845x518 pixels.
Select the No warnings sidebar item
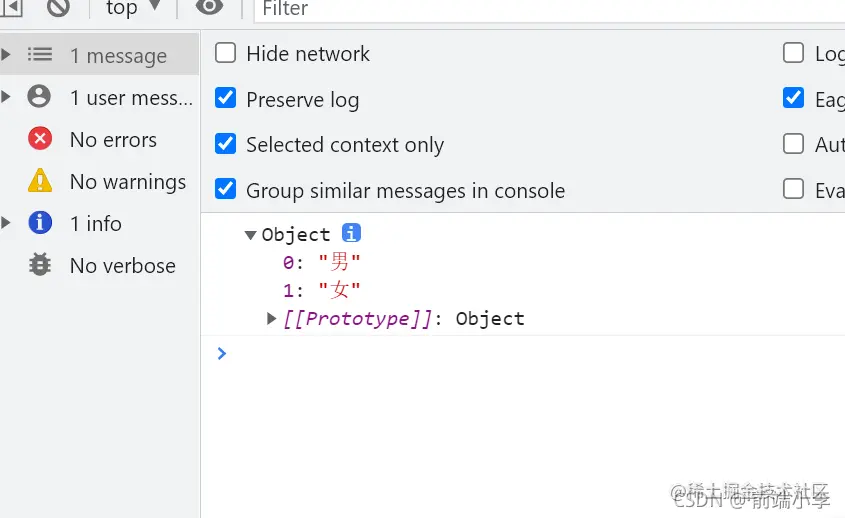click(x=127, y=182)
